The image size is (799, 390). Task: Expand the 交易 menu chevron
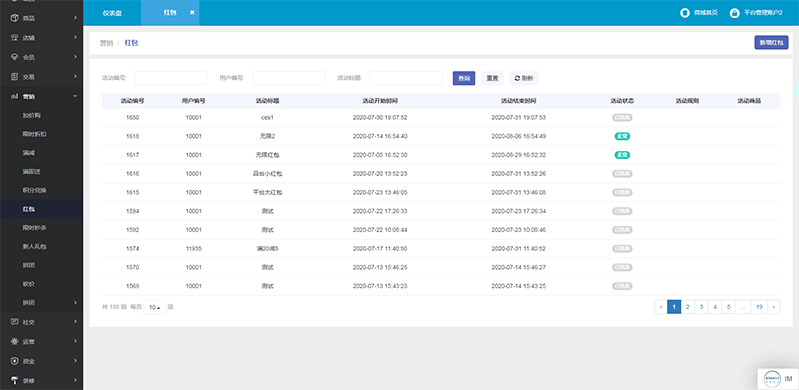click(x=75, y=76)
